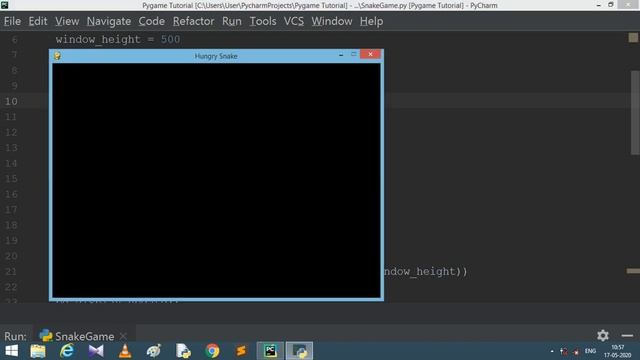
Task: Click line number 6 in the gutter
Action: coord(14,40)
